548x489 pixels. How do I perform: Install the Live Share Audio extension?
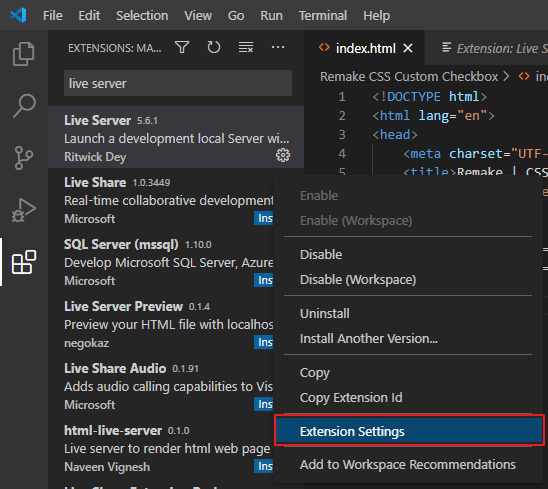point(264,404)
